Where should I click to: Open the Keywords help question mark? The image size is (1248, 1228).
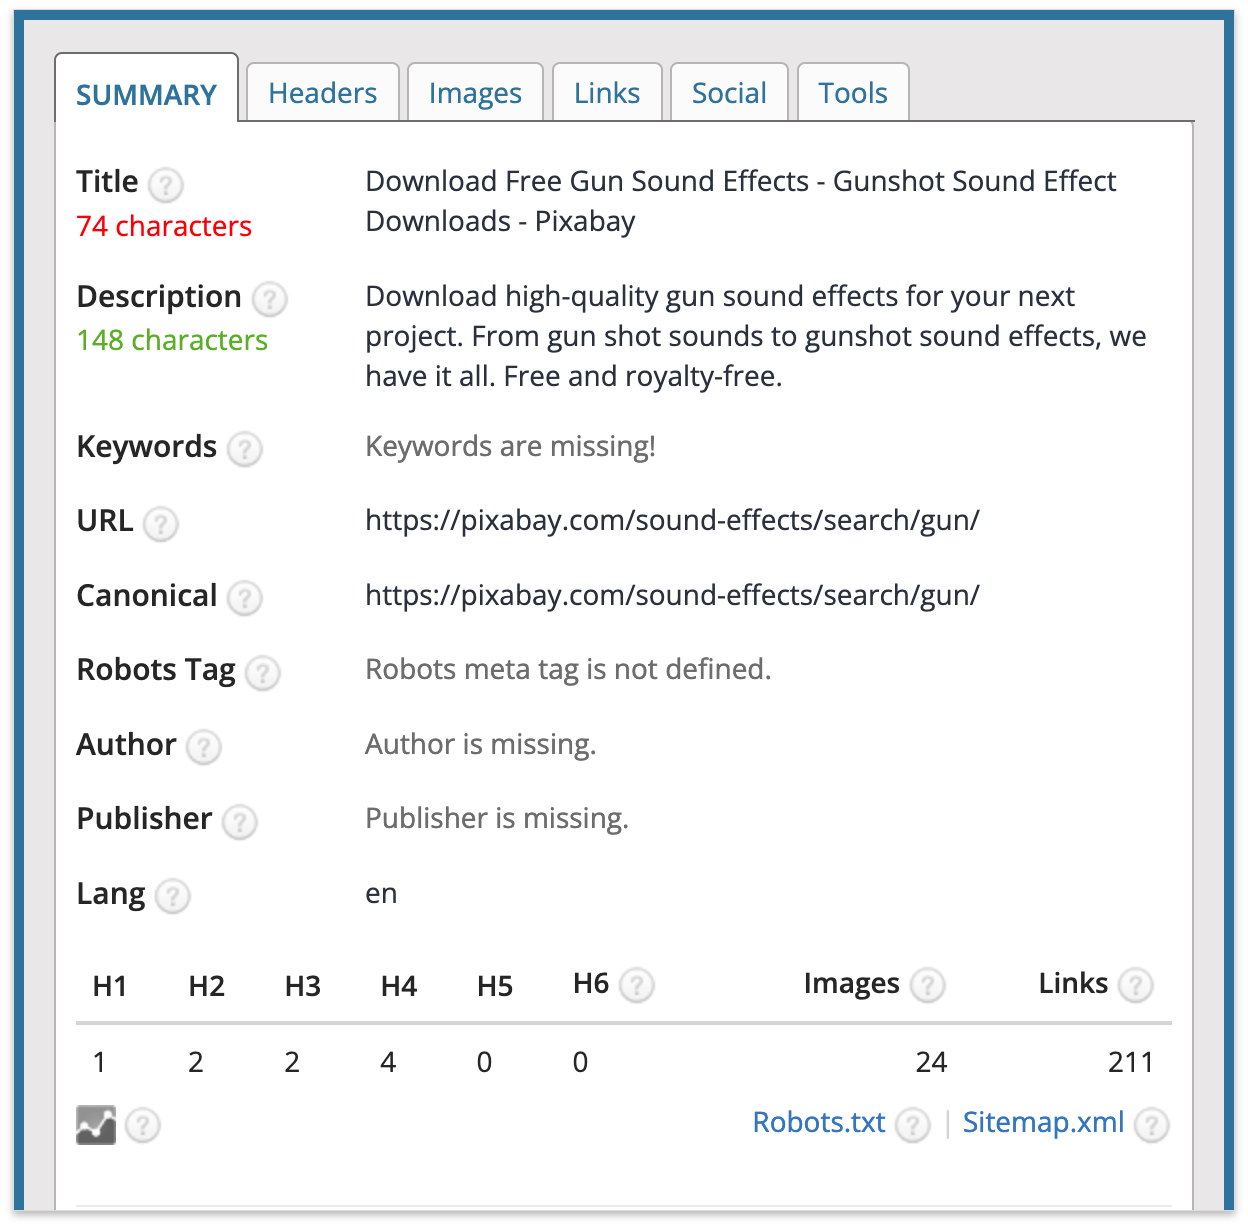click(245, 449)
